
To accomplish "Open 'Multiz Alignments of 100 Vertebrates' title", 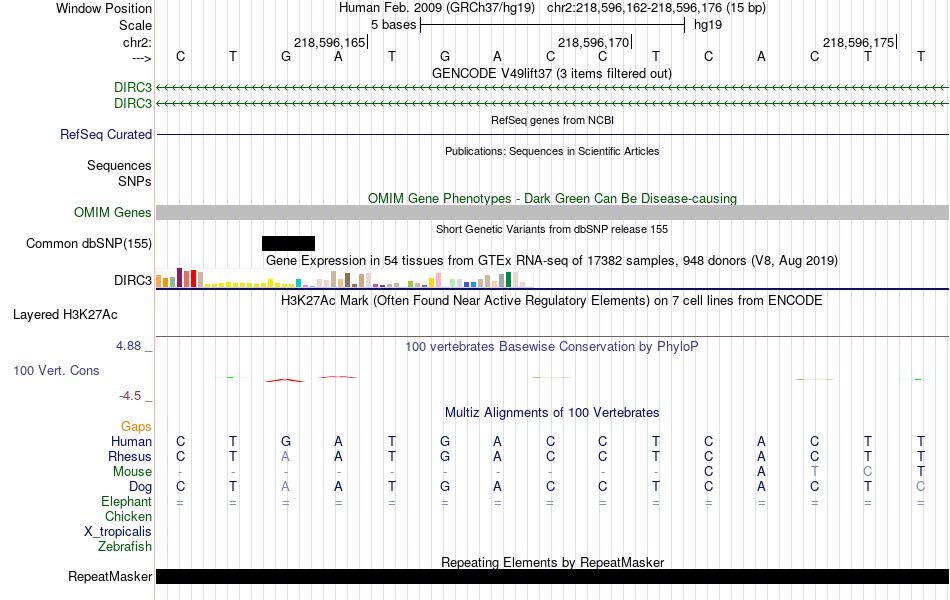I will 552,413.
